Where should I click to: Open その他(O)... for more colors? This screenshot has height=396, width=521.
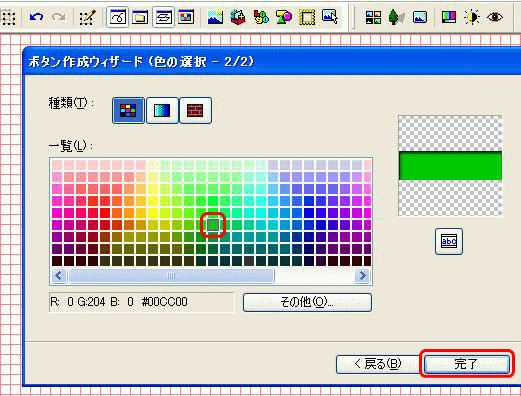point(307,302)
